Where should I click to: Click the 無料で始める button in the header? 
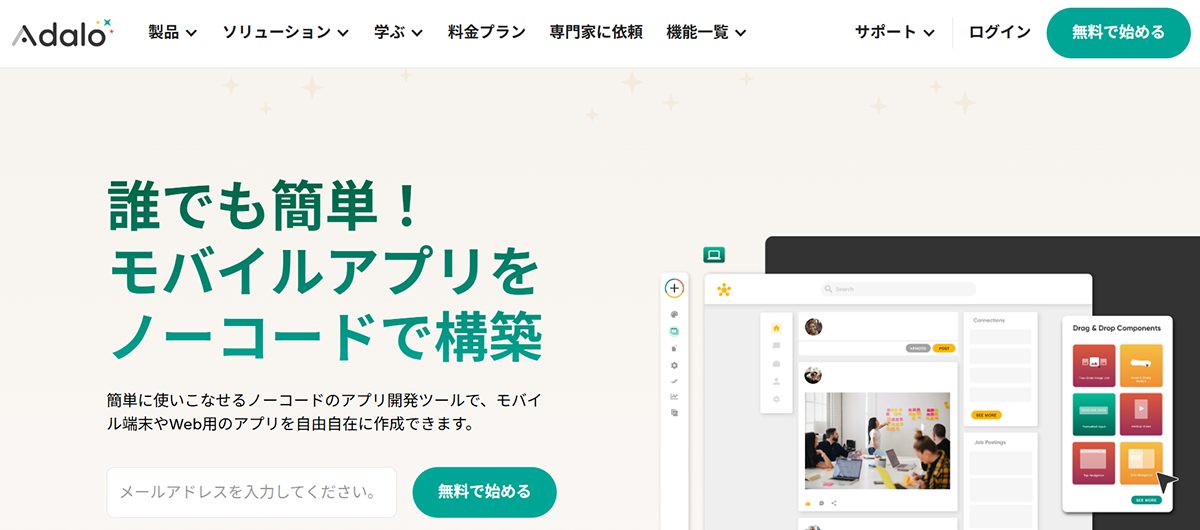[1118, 32]
